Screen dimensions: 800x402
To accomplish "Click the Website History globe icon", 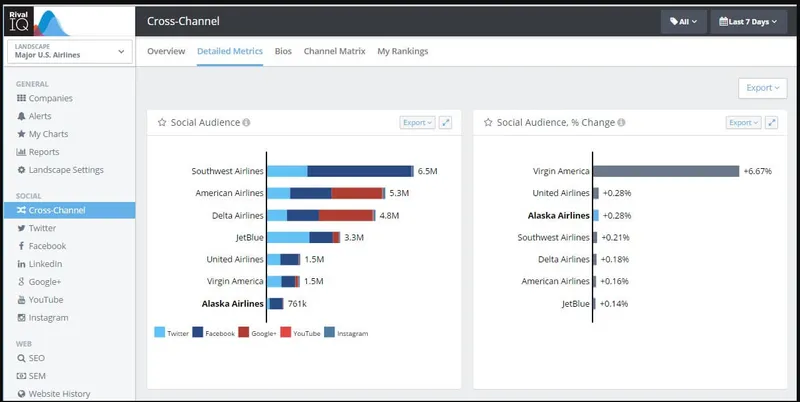I will (21, 394).
